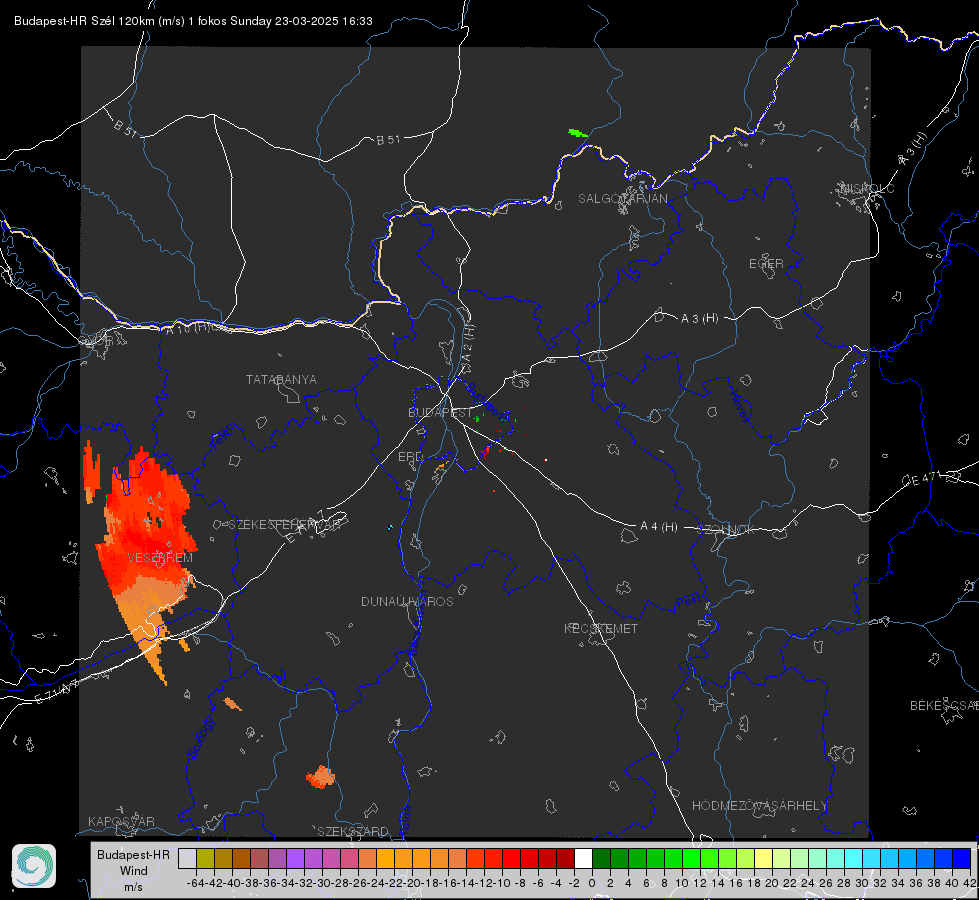Pick the darkest green swatch beside white
Screen dimensions: 979x900
point(601,858)
